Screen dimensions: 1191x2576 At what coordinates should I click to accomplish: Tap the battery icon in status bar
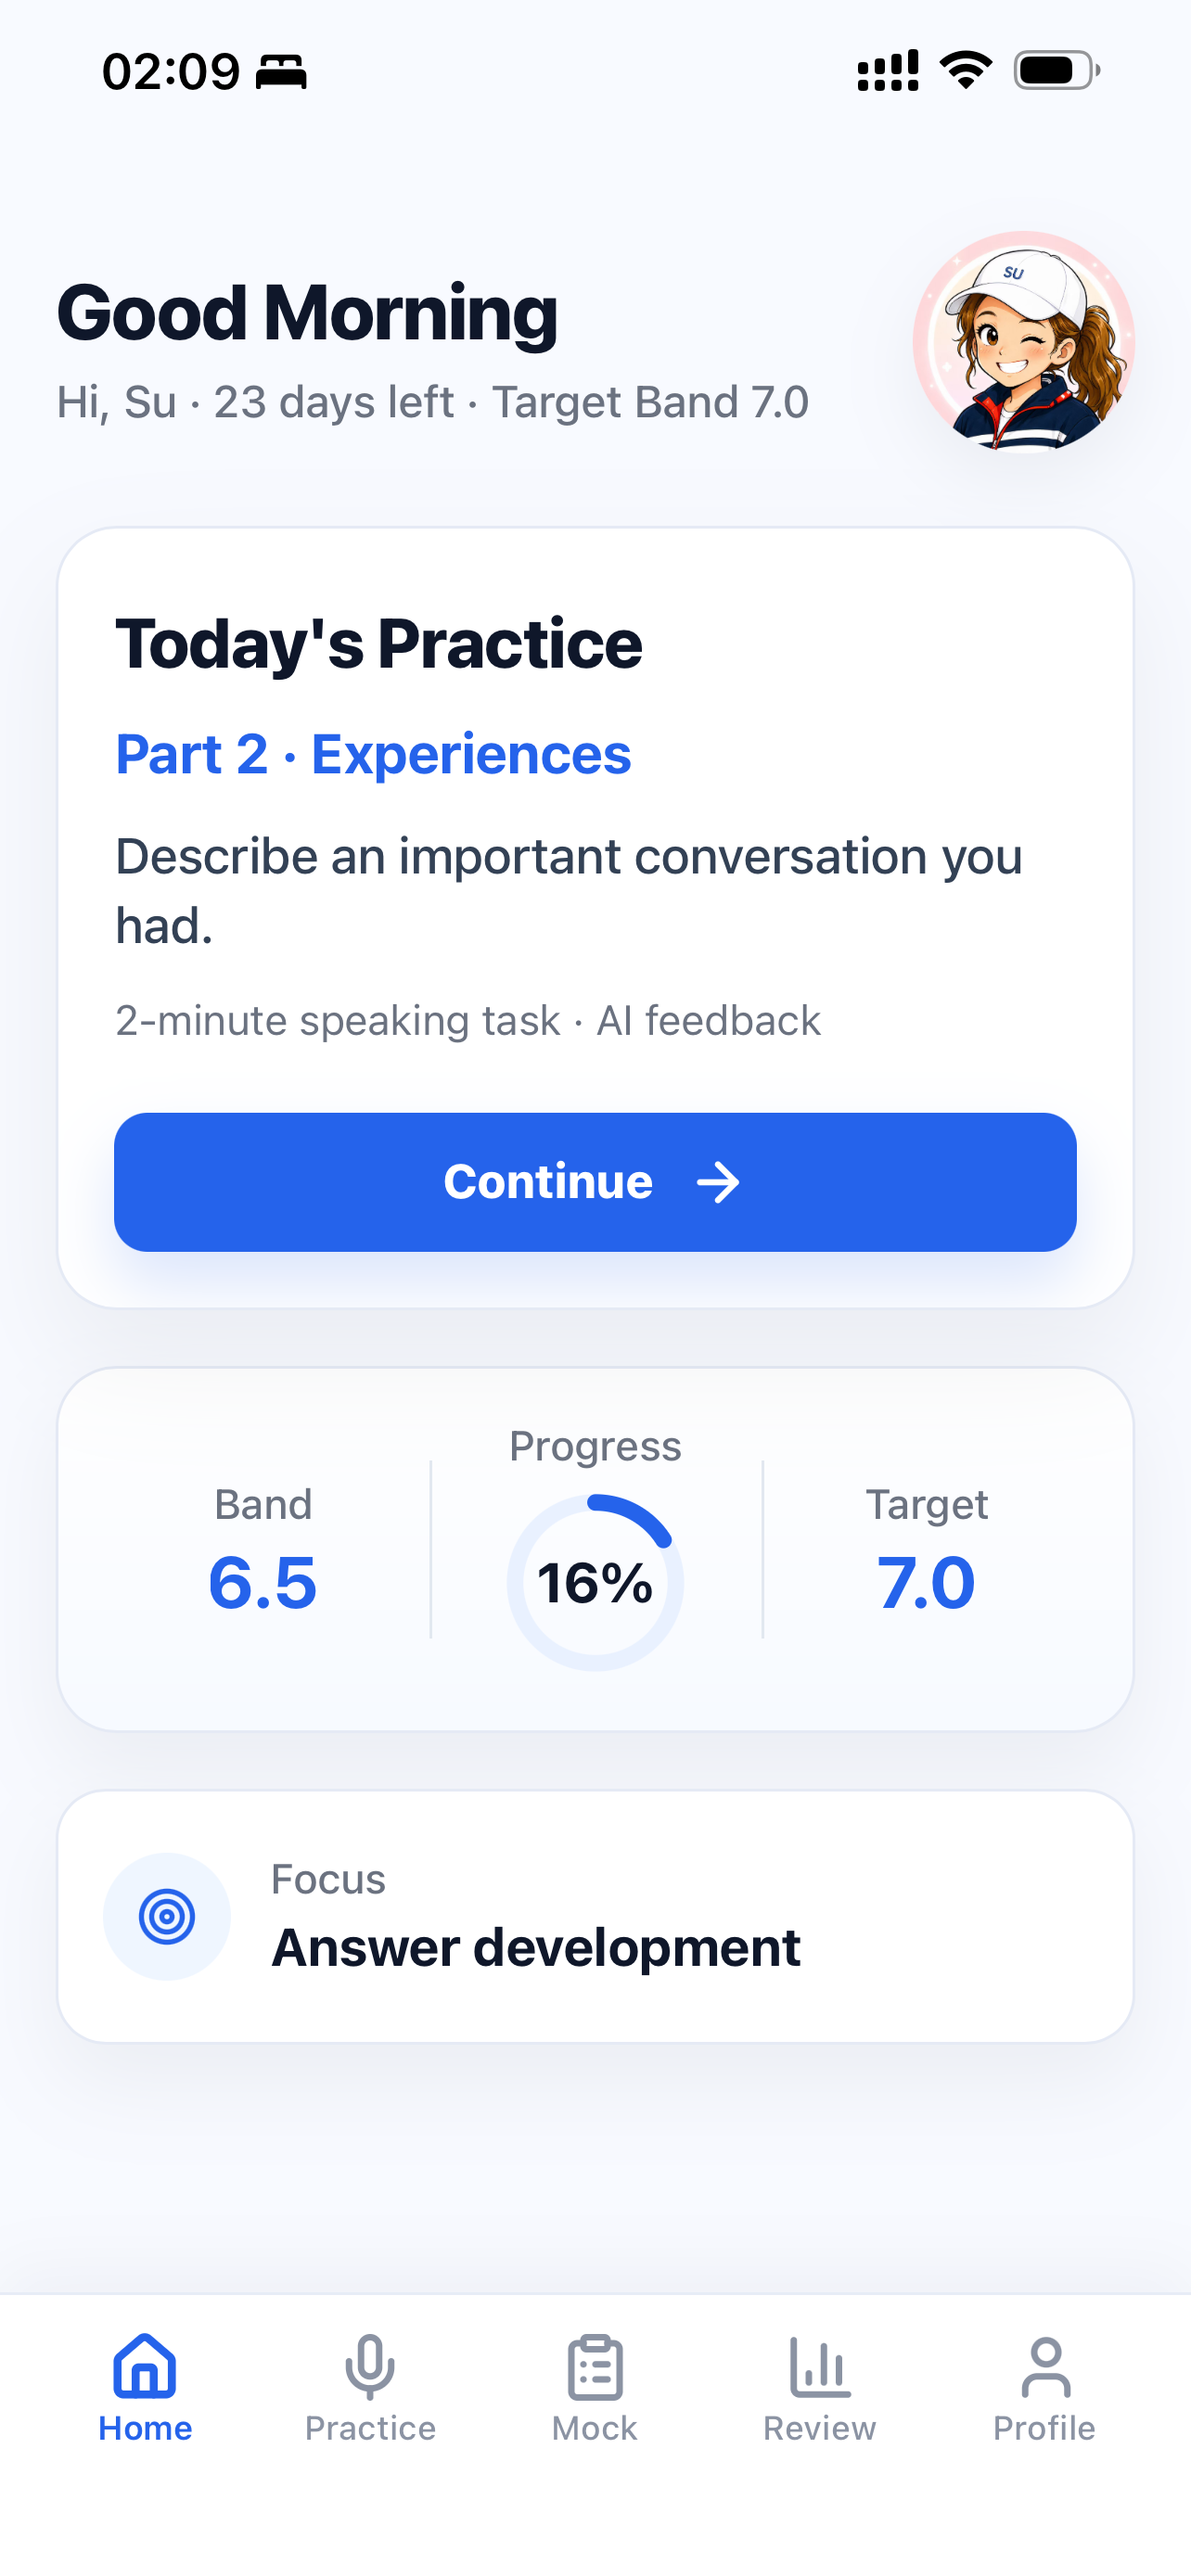1057,71
